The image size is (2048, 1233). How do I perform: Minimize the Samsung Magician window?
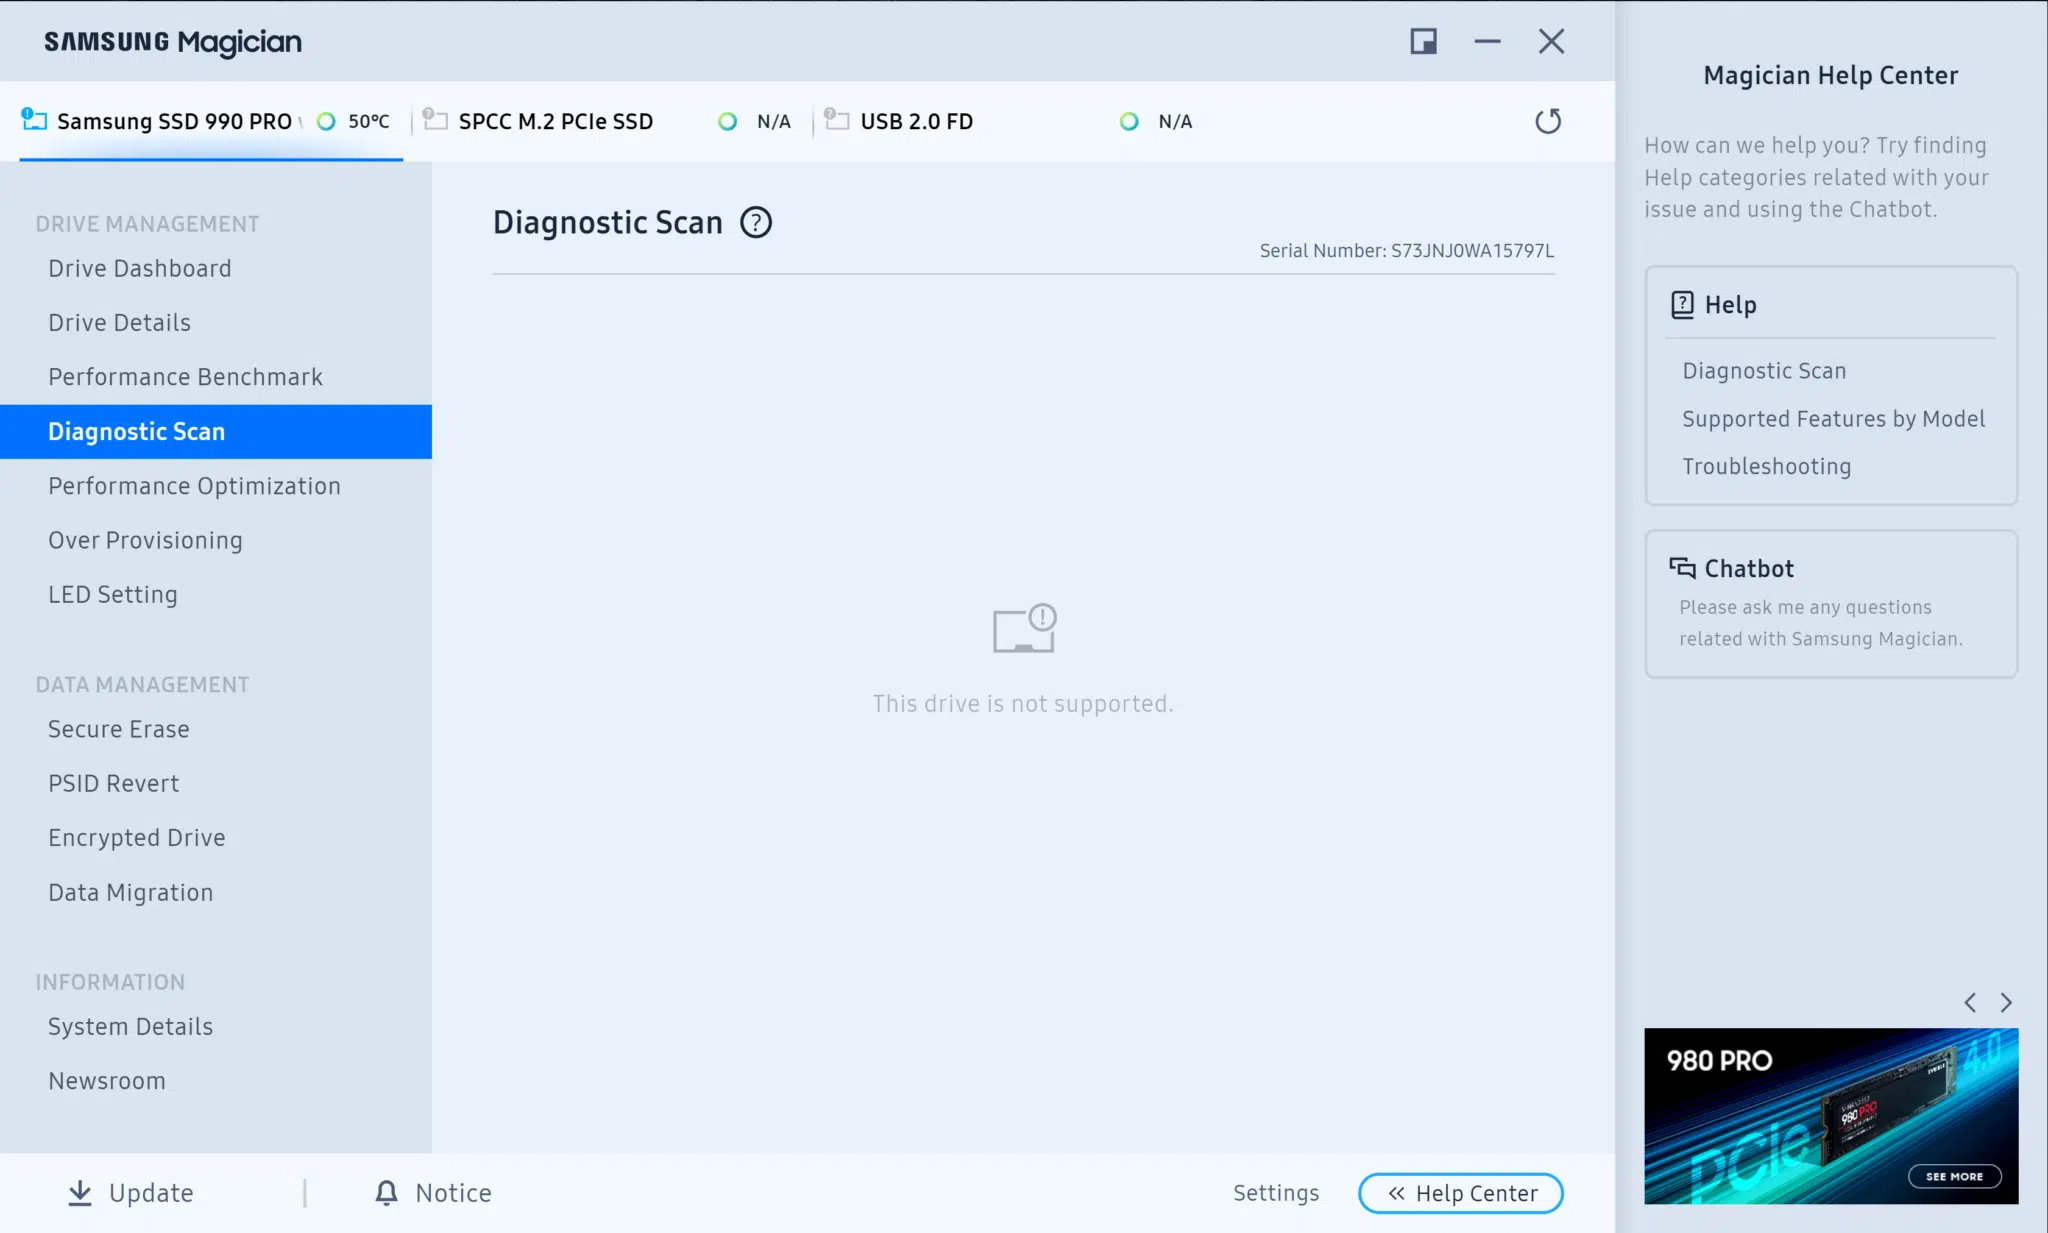(1488, 41)
